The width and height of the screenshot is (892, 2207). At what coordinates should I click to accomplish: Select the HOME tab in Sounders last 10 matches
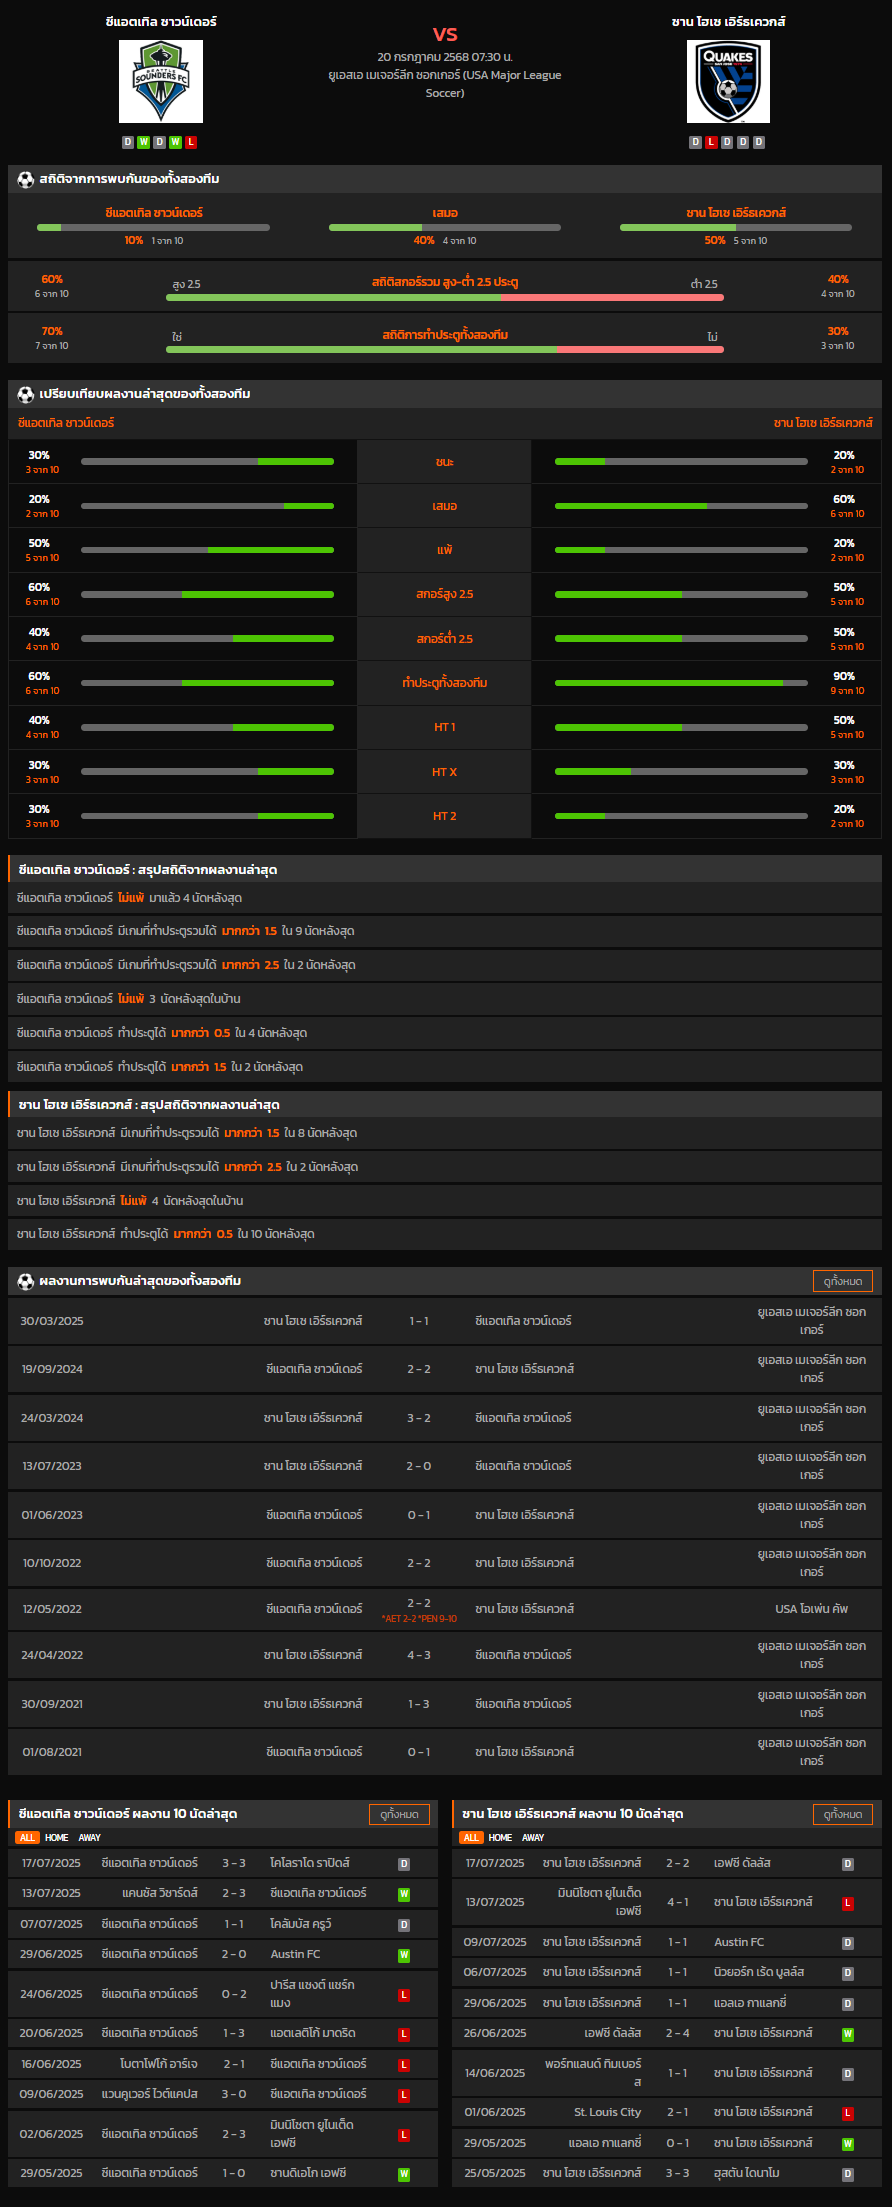click(57, 1838)
